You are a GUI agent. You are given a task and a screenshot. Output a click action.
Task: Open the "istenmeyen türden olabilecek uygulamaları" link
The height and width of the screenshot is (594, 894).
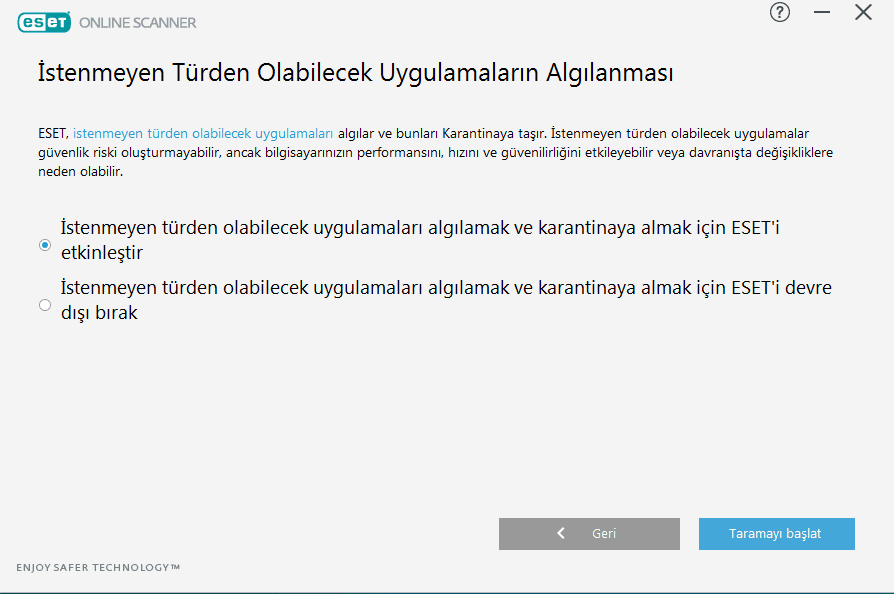[x=203, y=133]
